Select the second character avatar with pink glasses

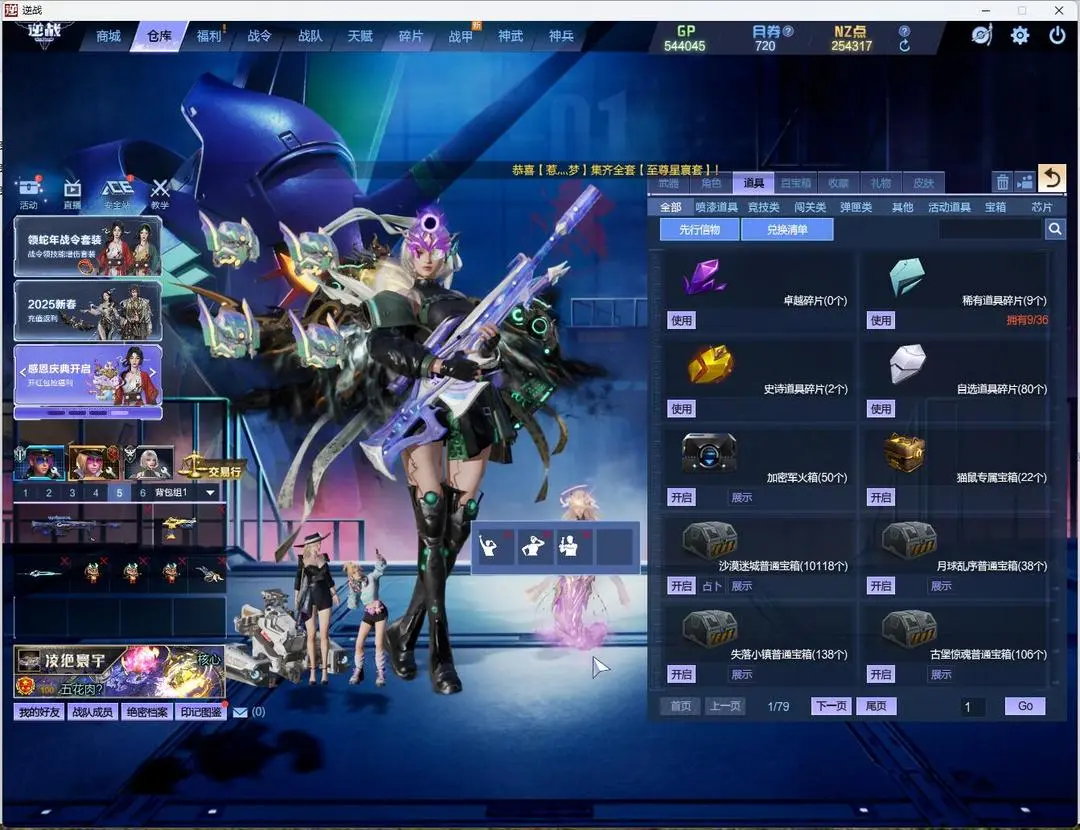point(94,462)
